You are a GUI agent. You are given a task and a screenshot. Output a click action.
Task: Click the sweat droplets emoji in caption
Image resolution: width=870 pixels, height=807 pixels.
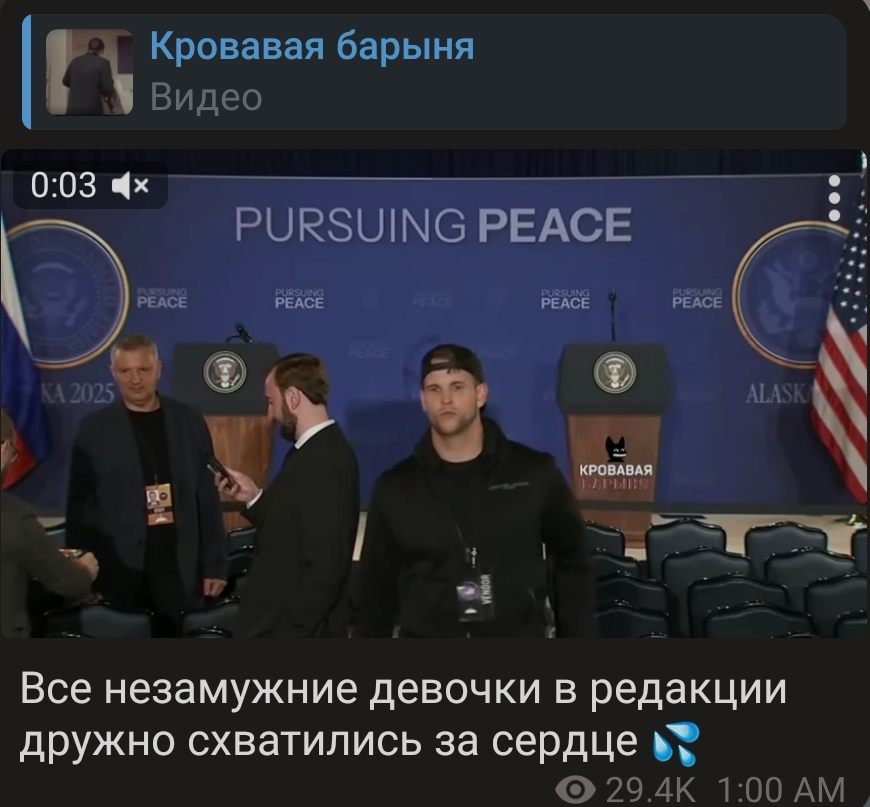(676, 744)
